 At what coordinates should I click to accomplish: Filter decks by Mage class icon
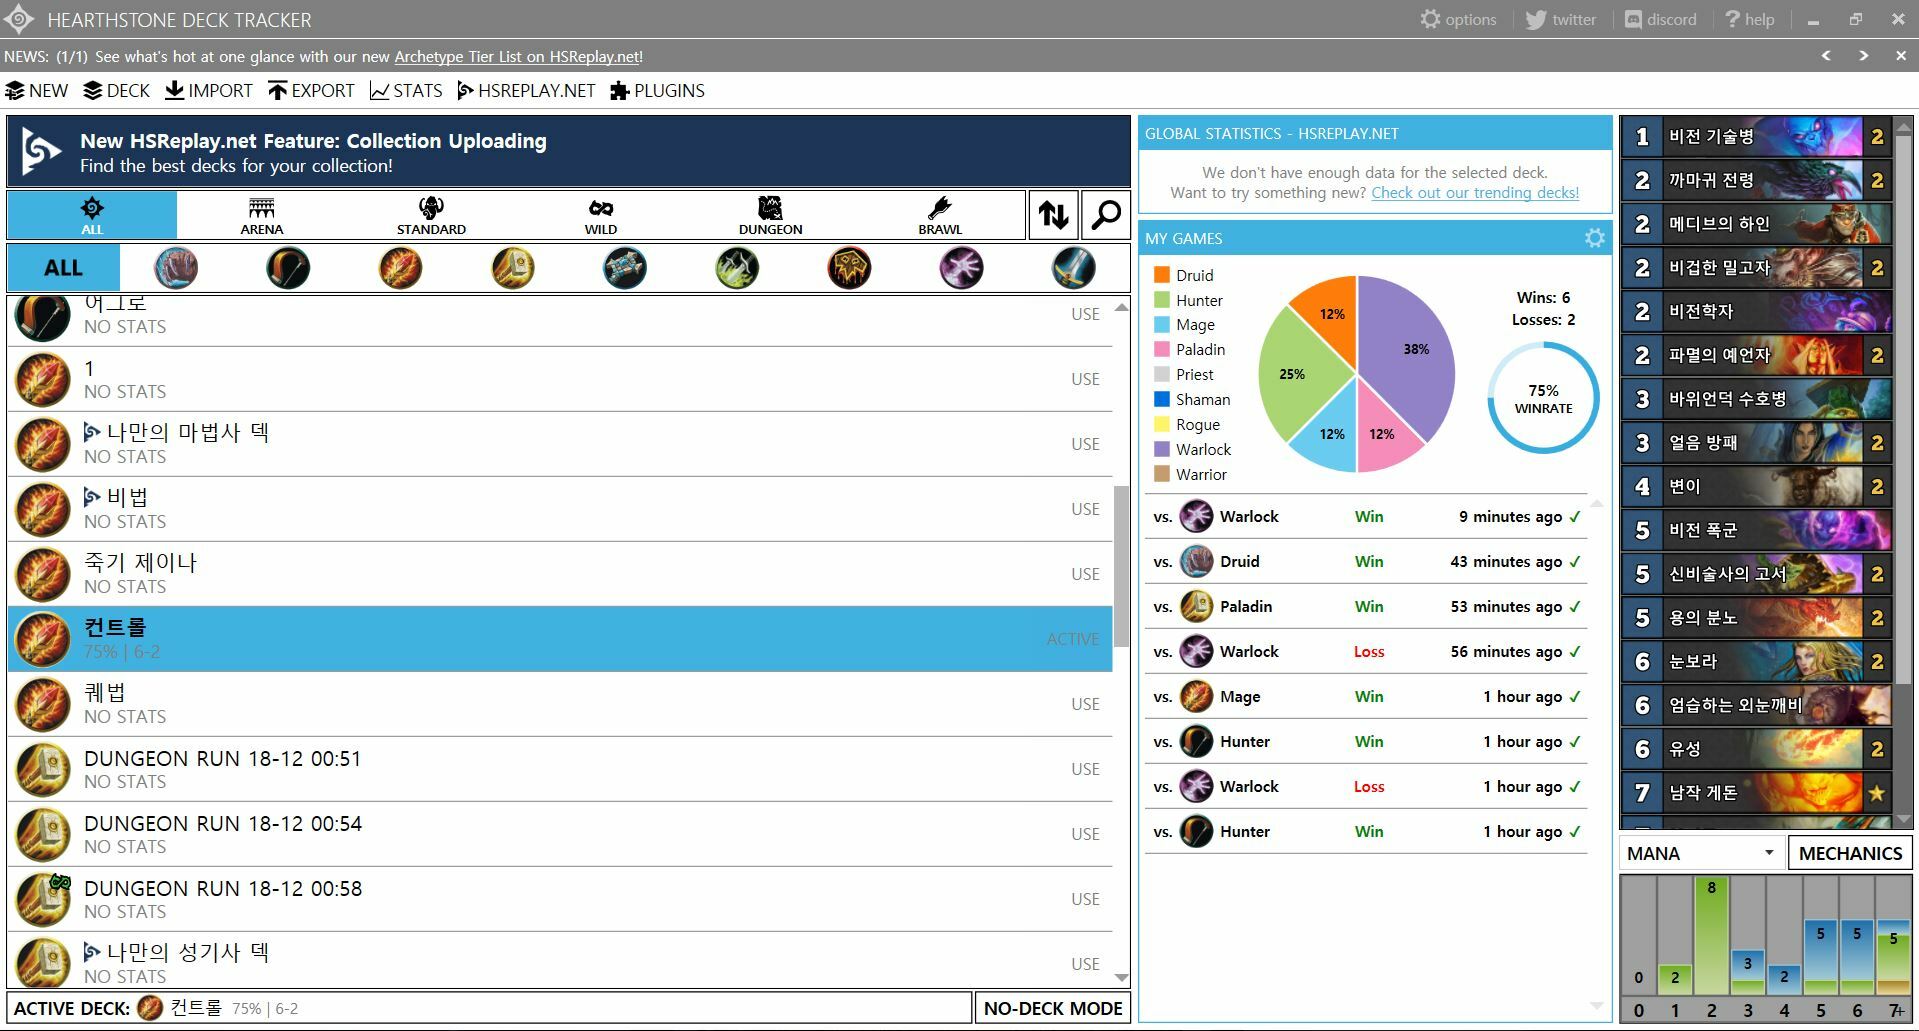pyautogui.click(x=400, y=268)
